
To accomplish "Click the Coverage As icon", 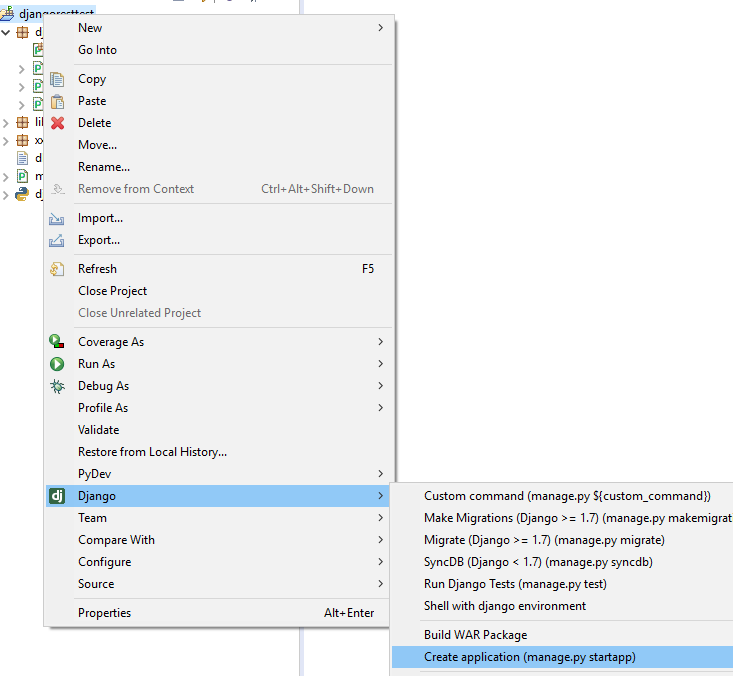I will tap(57, 342).
